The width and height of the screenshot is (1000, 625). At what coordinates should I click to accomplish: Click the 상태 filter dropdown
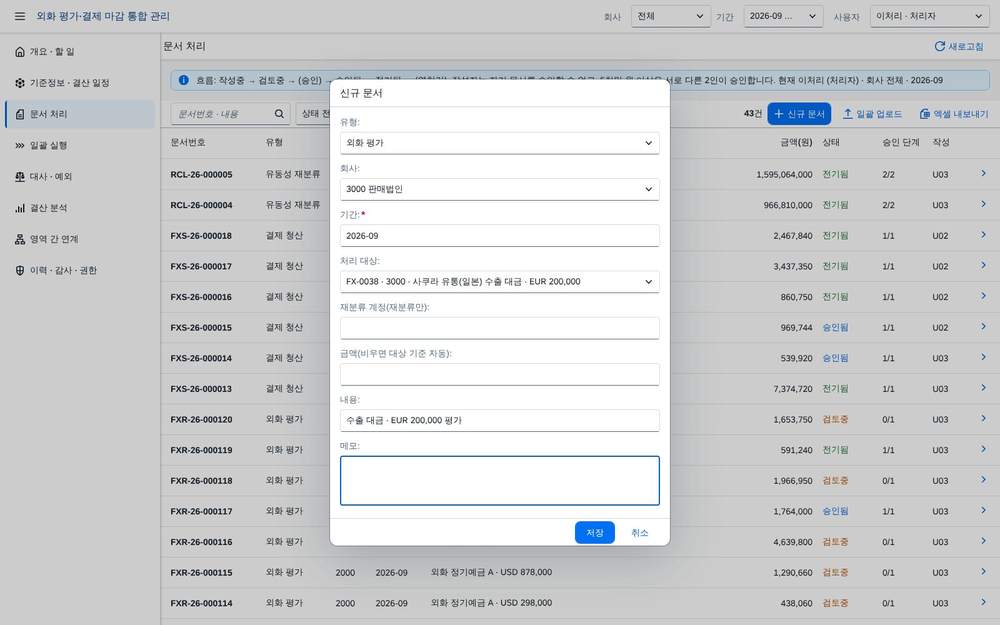[314, 114]
